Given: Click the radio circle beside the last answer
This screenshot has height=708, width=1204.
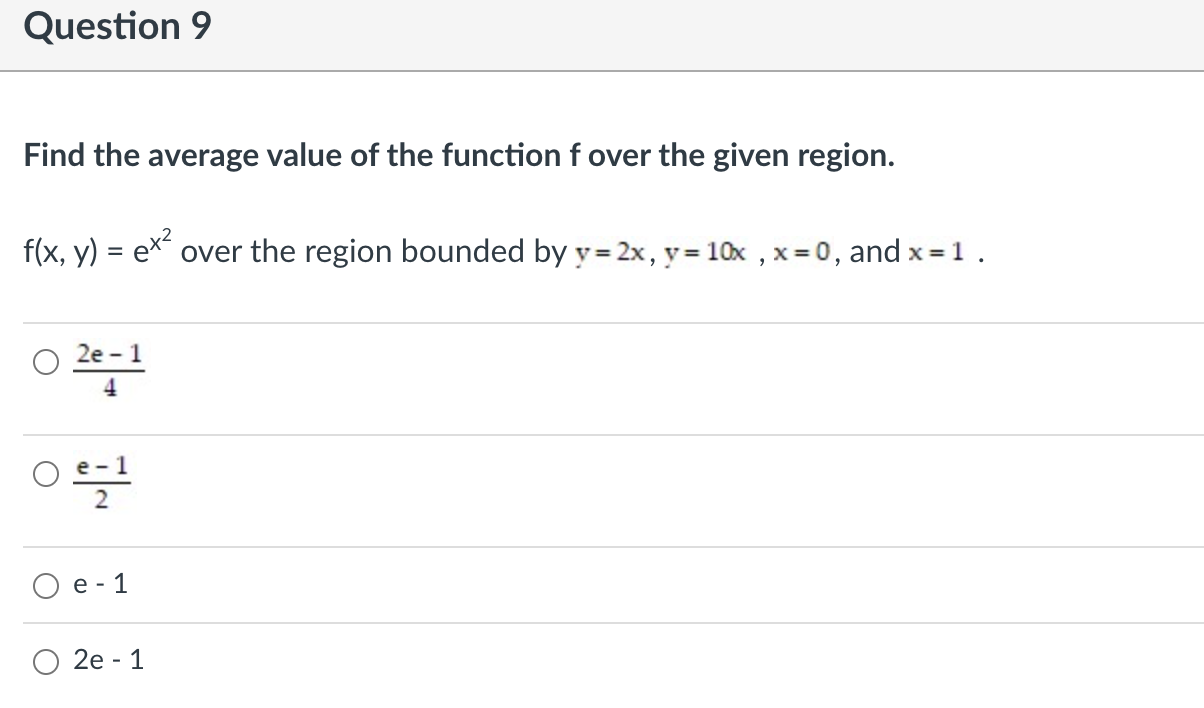Looking at the screenshot, I should [45, 659].
